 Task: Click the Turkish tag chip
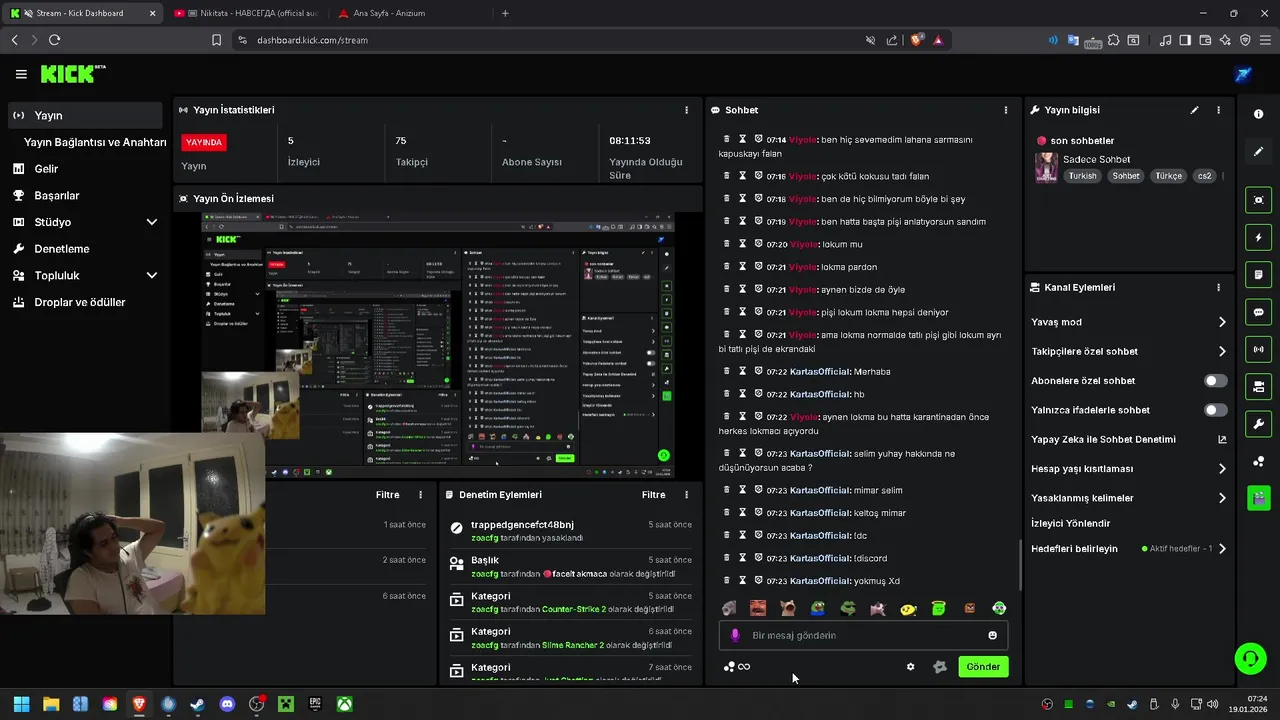coord(1082,176)
